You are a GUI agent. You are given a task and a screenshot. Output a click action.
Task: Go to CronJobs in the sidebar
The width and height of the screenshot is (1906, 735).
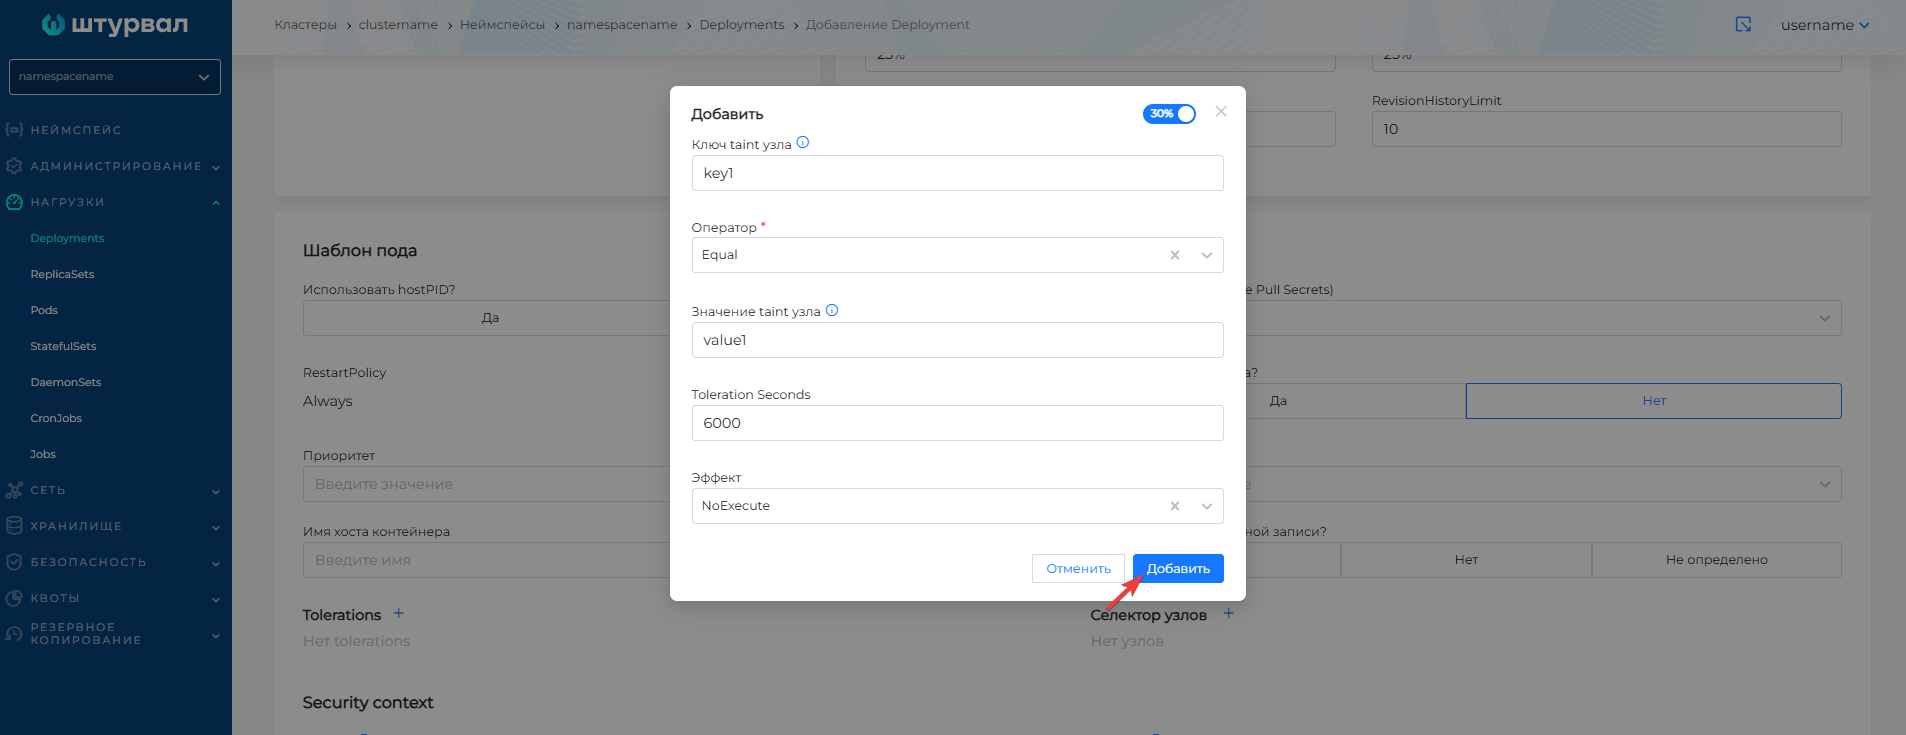coord(56,418)
